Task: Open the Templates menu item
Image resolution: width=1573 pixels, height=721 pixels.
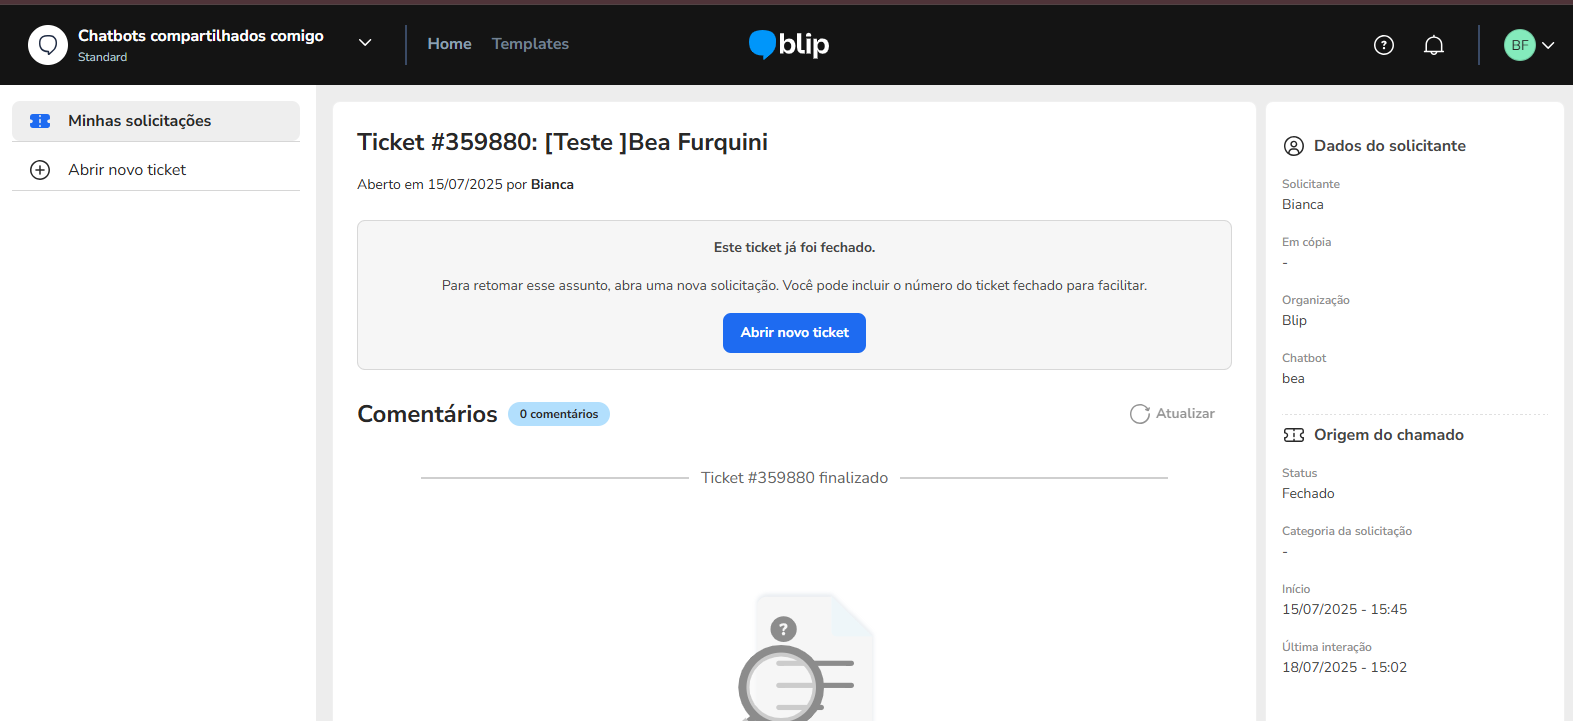Action: click(x=530, y=44)
